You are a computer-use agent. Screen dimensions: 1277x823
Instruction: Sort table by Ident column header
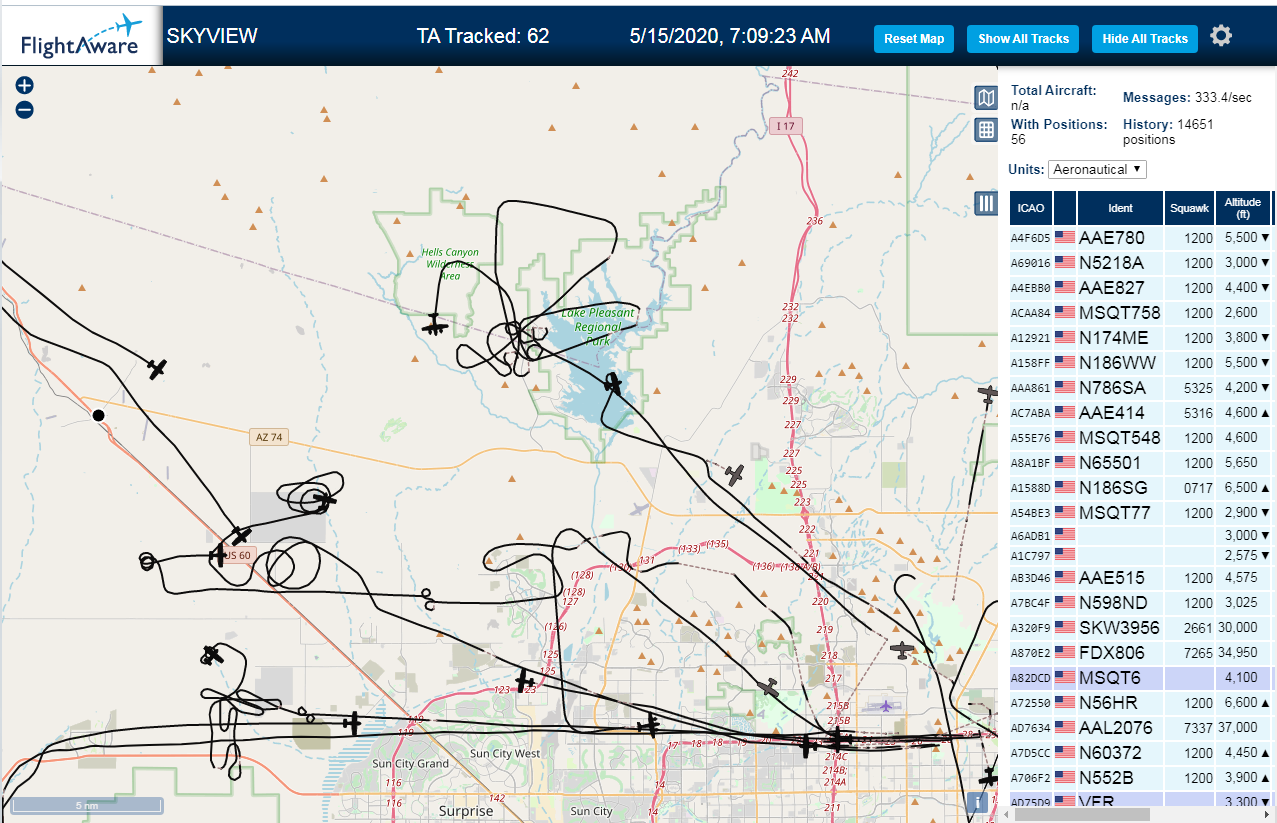[x=1120, y=208]
